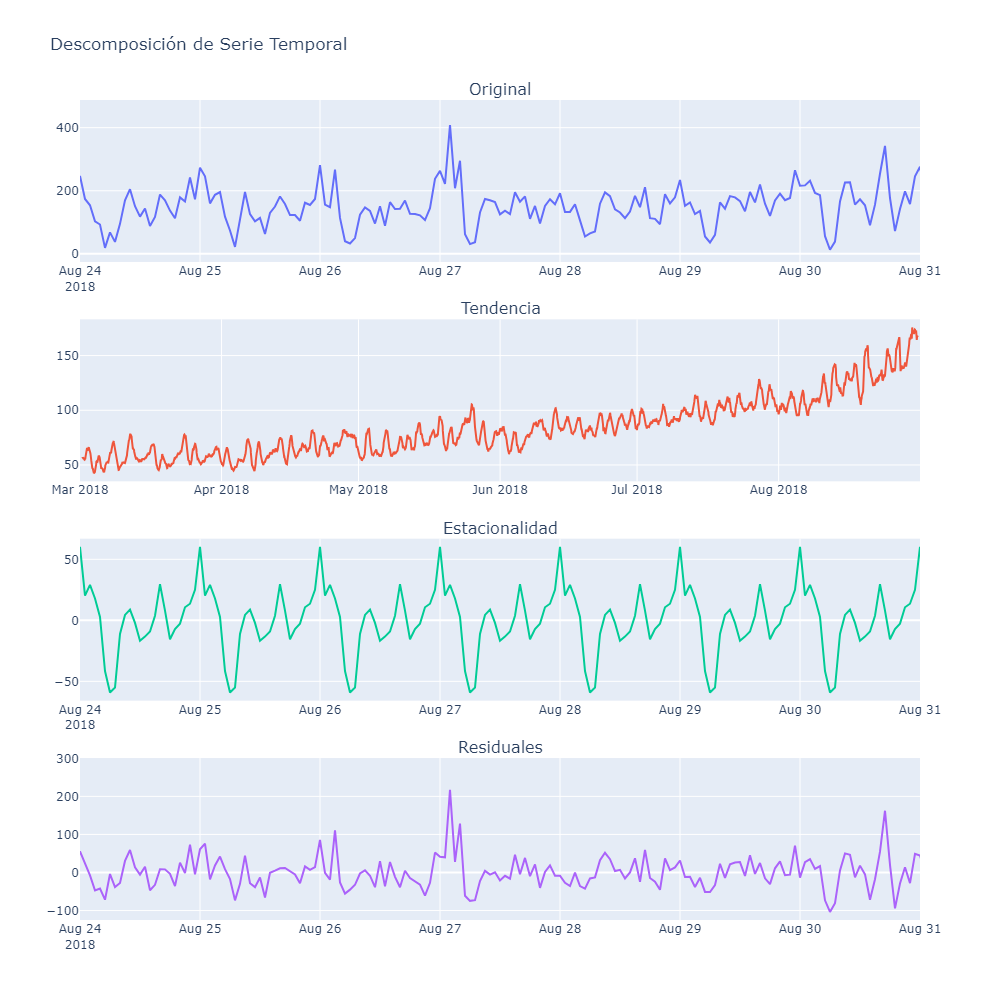
Task: Click the "Residuales" subplot title
Action: pyautogui.click(x=500, y=747)
